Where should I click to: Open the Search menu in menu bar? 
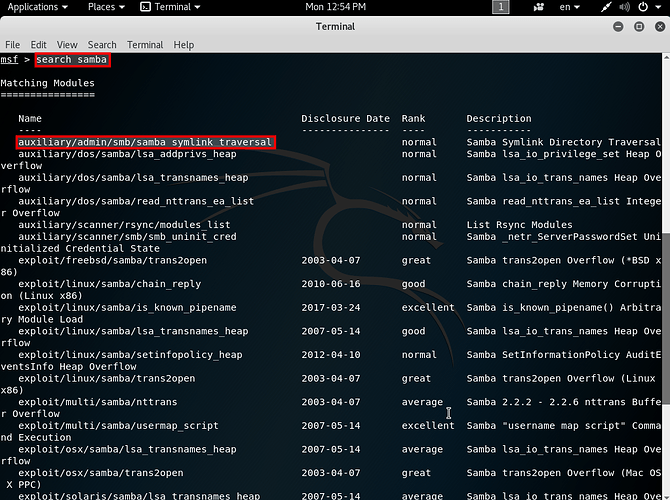(102, 45)
